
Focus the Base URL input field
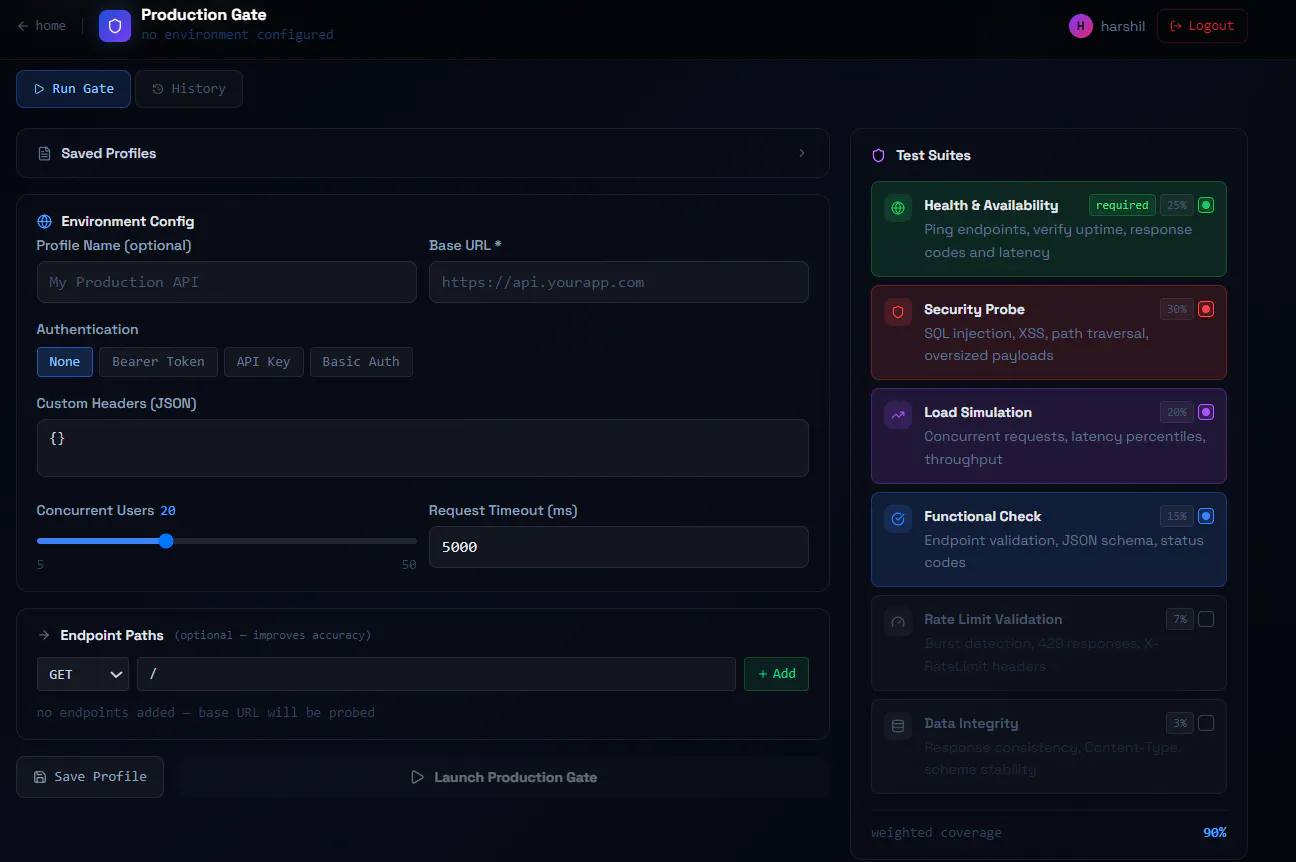(x=619, y=282)
